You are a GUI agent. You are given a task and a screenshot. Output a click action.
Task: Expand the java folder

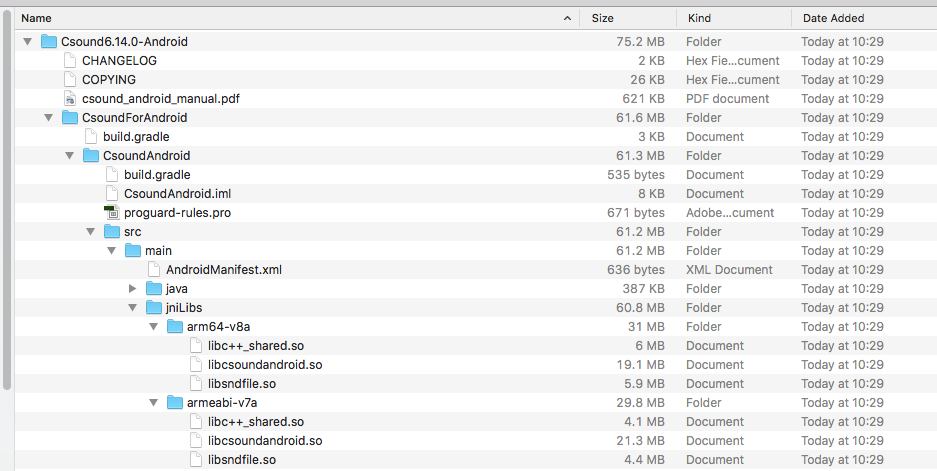click(133, 289)
